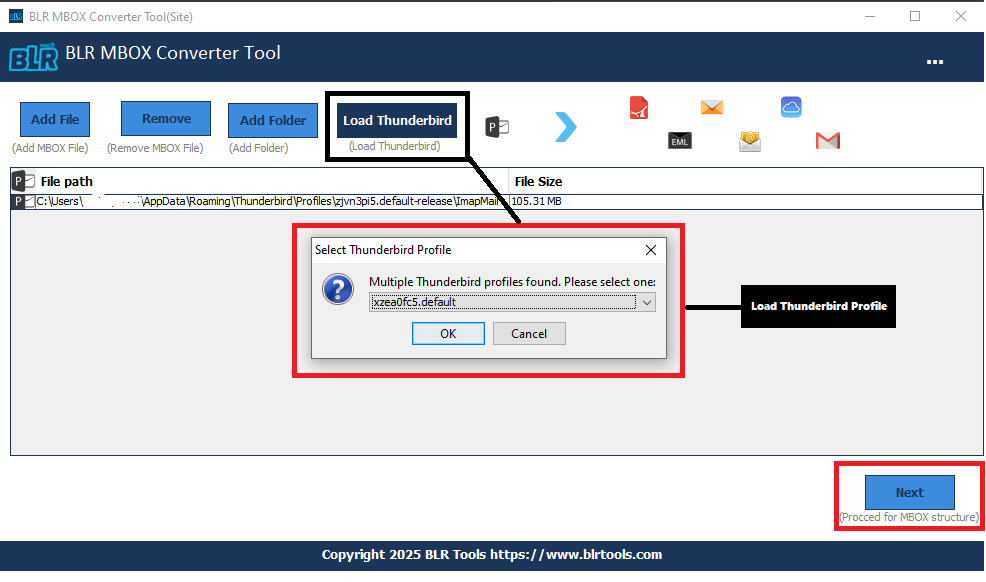Click the Remove button
This screenshot has width=986, height=582.
click(x=166, y=119)
